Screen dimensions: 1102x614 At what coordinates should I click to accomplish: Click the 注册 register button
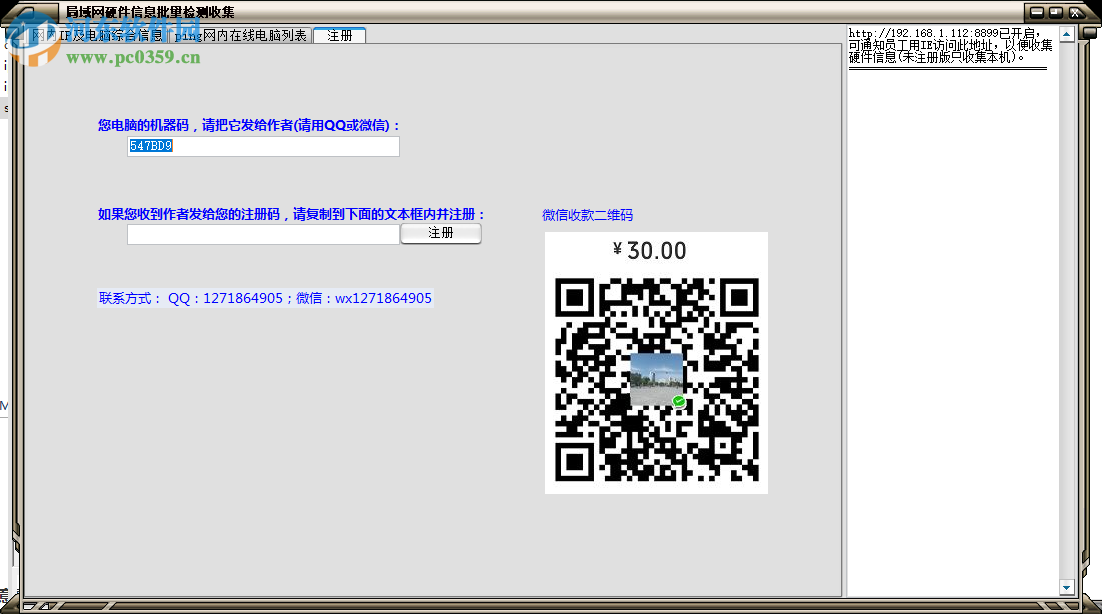(440, 233)
